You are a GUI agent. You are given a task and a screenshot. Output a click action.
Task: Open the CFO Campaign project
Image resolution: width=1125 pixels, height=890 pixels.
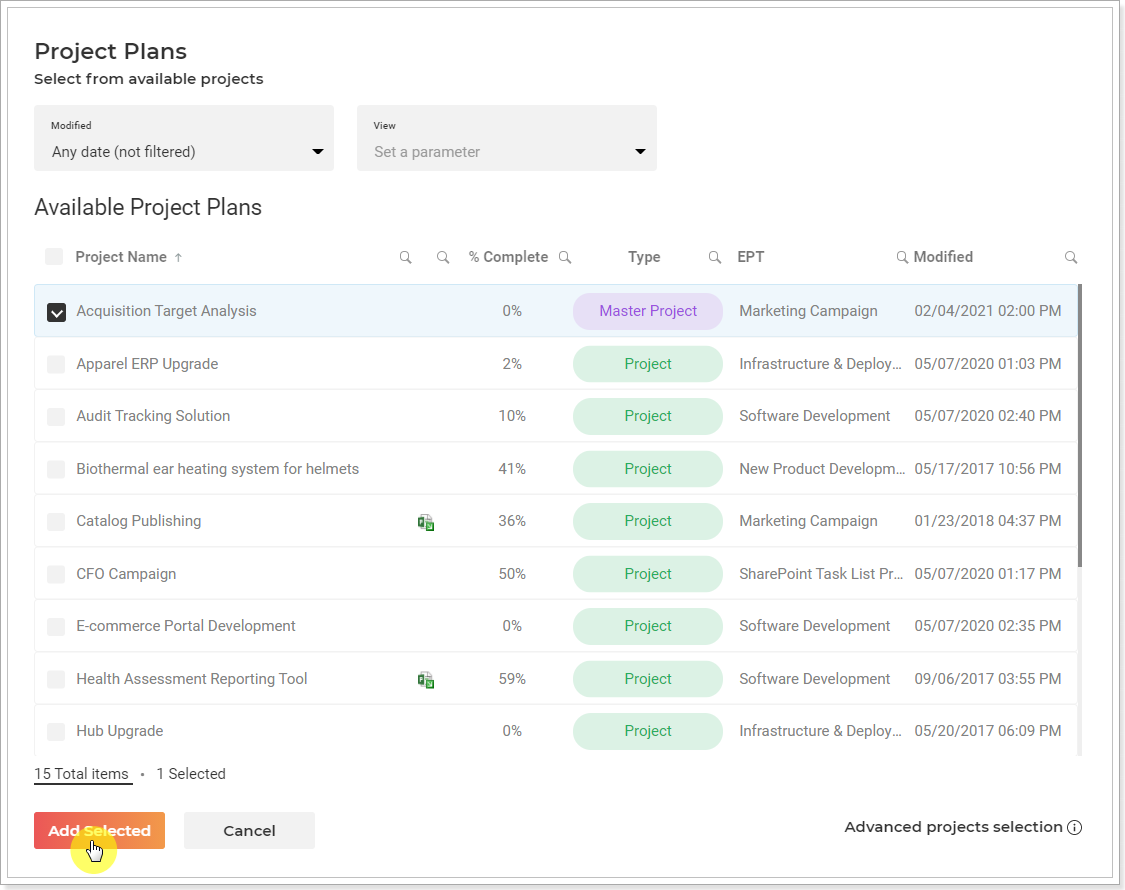click(x=126, y=573)
